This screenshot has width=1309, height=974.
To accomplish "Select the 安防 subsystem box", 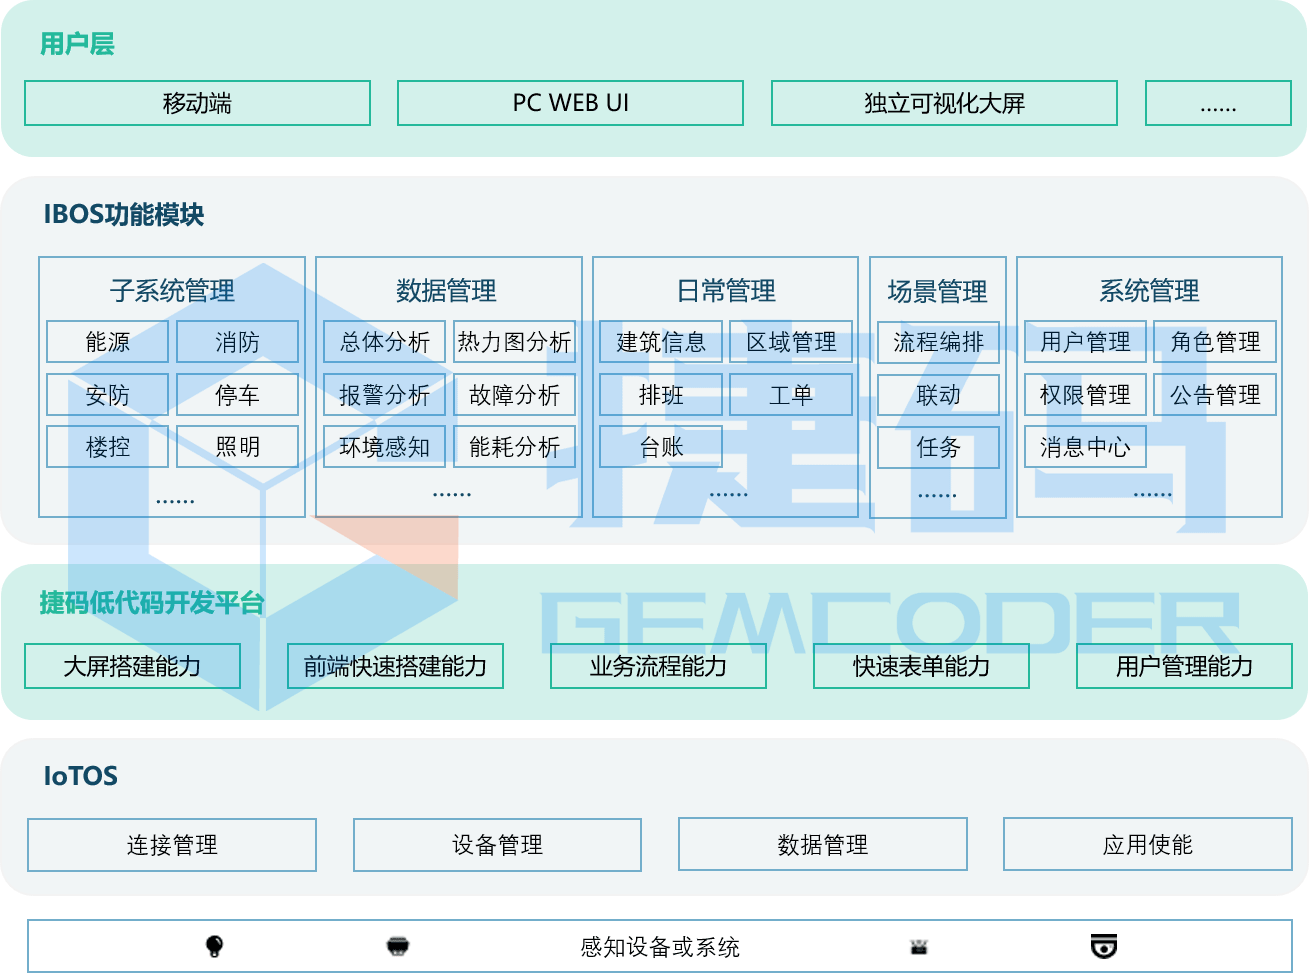I will (x=108, y=395).
